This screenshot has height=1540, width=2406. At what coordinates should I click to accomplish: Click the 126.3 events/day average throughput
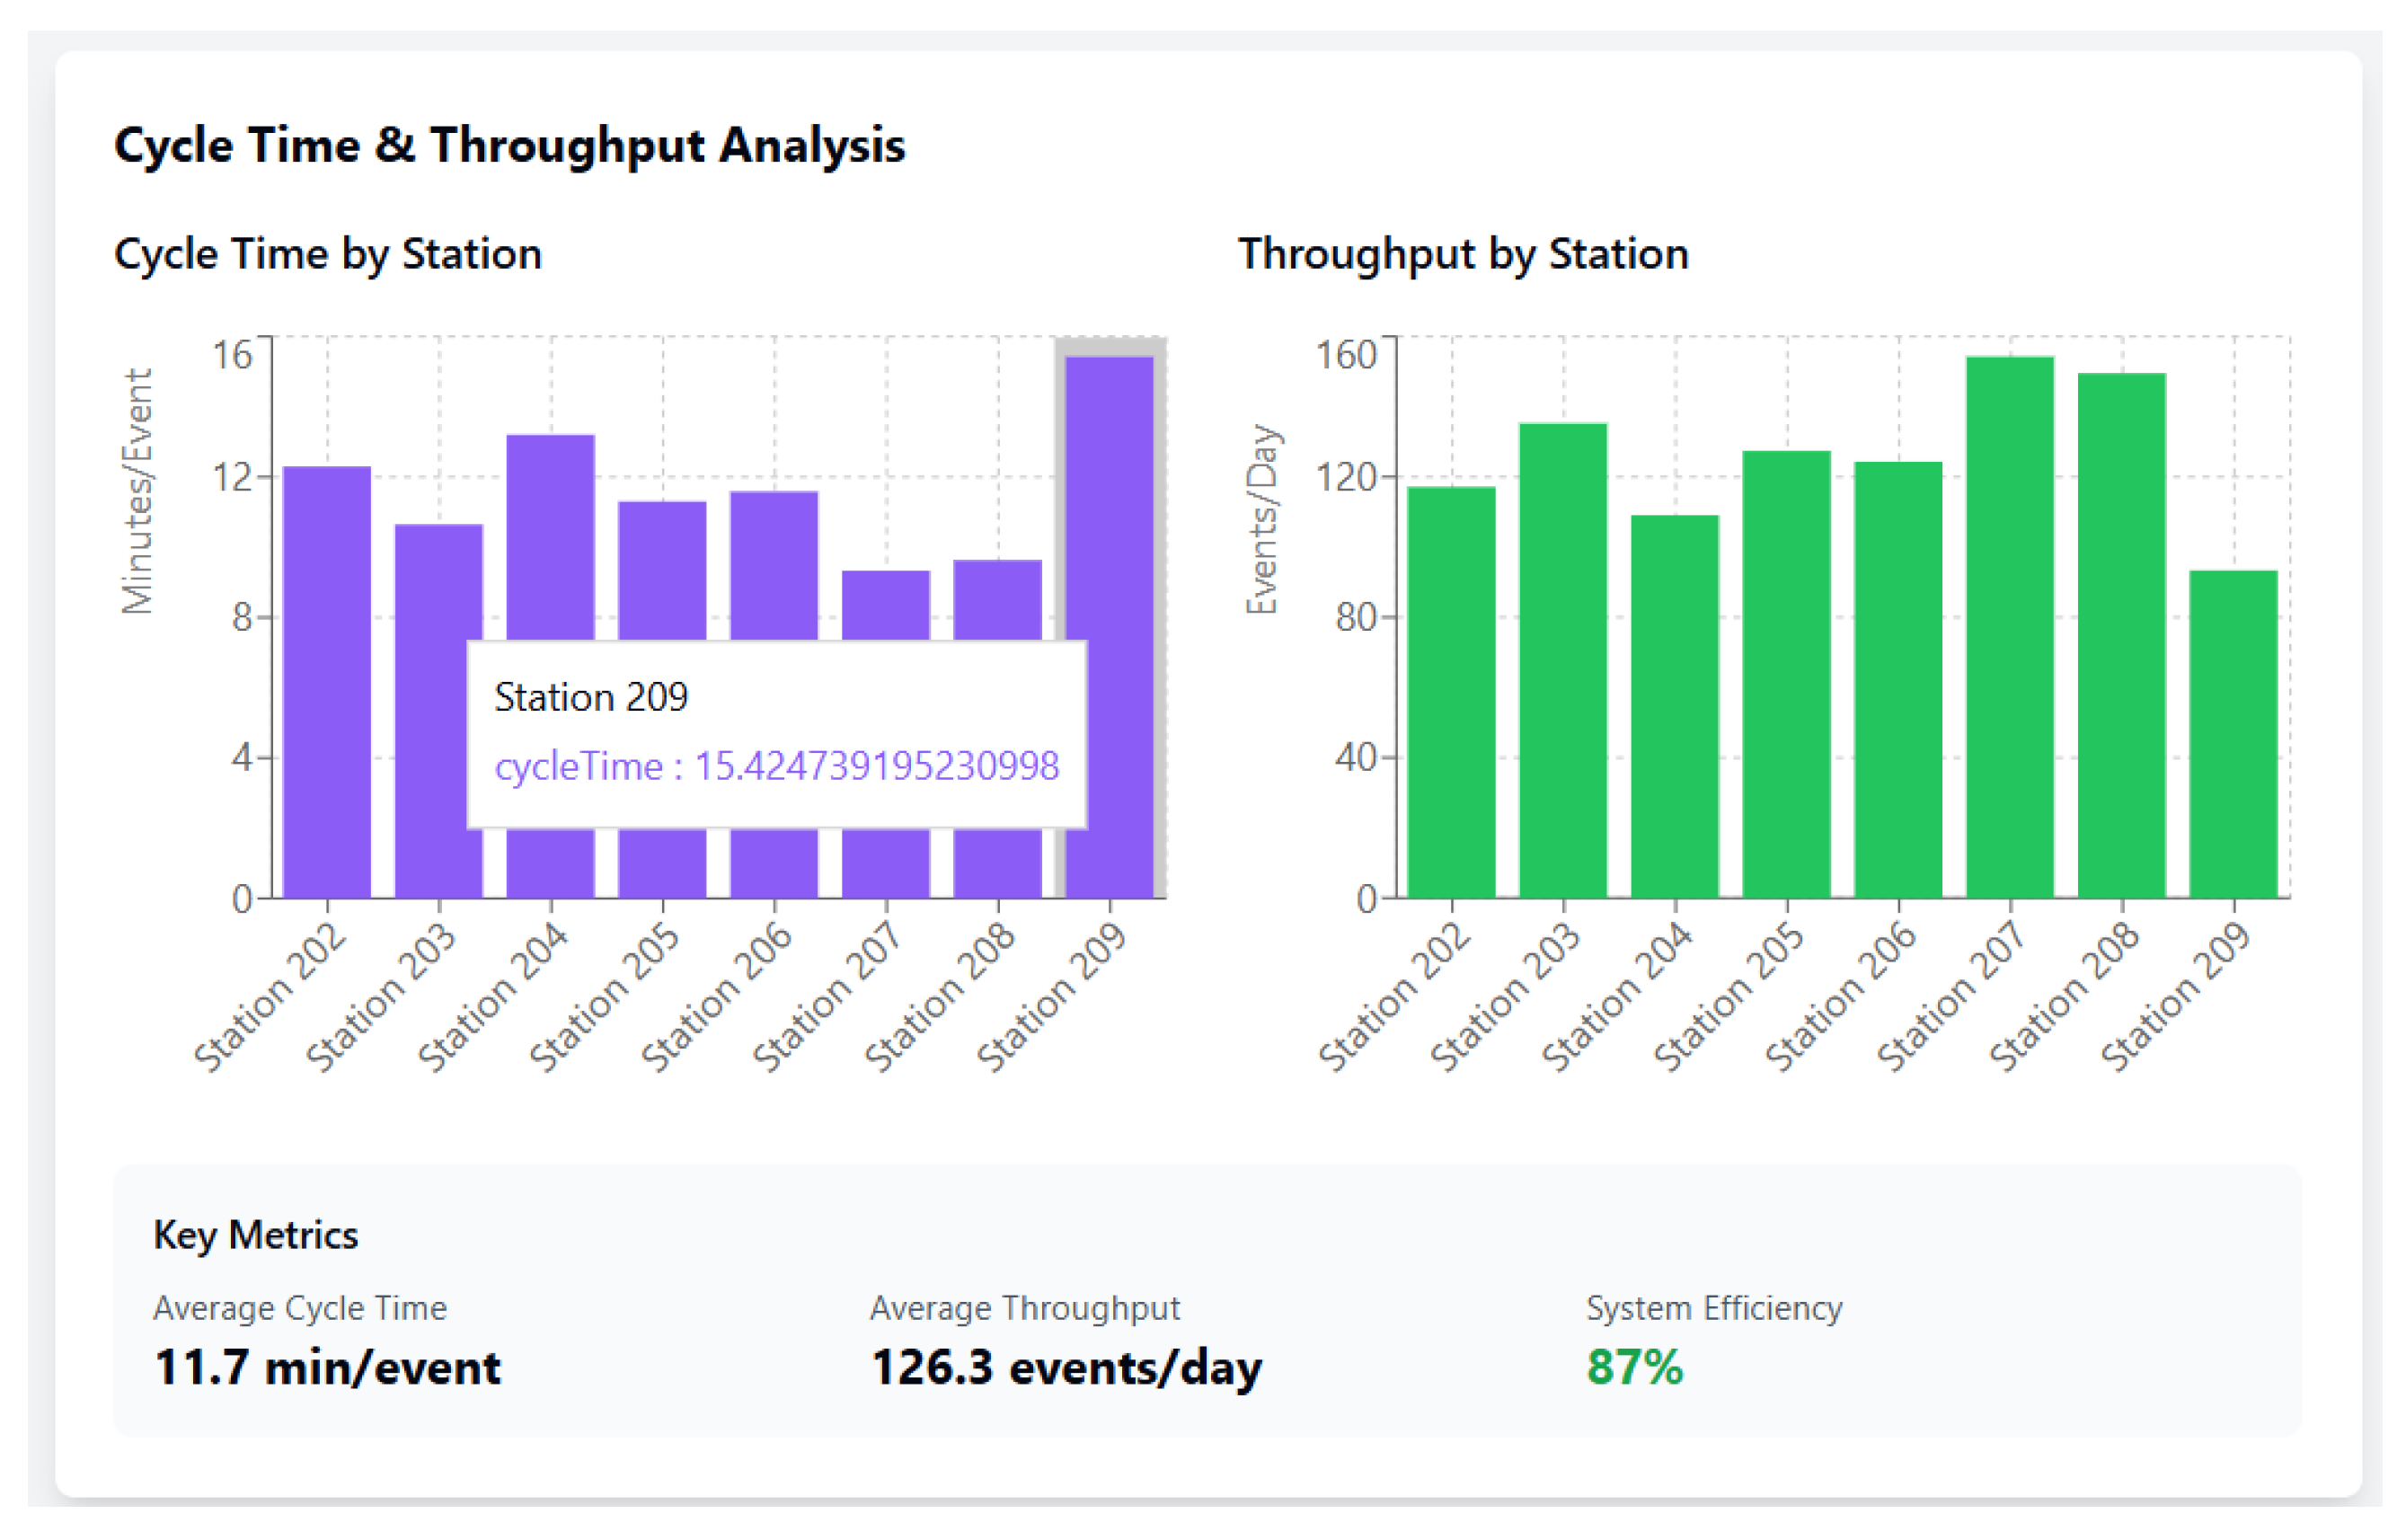pos(1066,1368)
